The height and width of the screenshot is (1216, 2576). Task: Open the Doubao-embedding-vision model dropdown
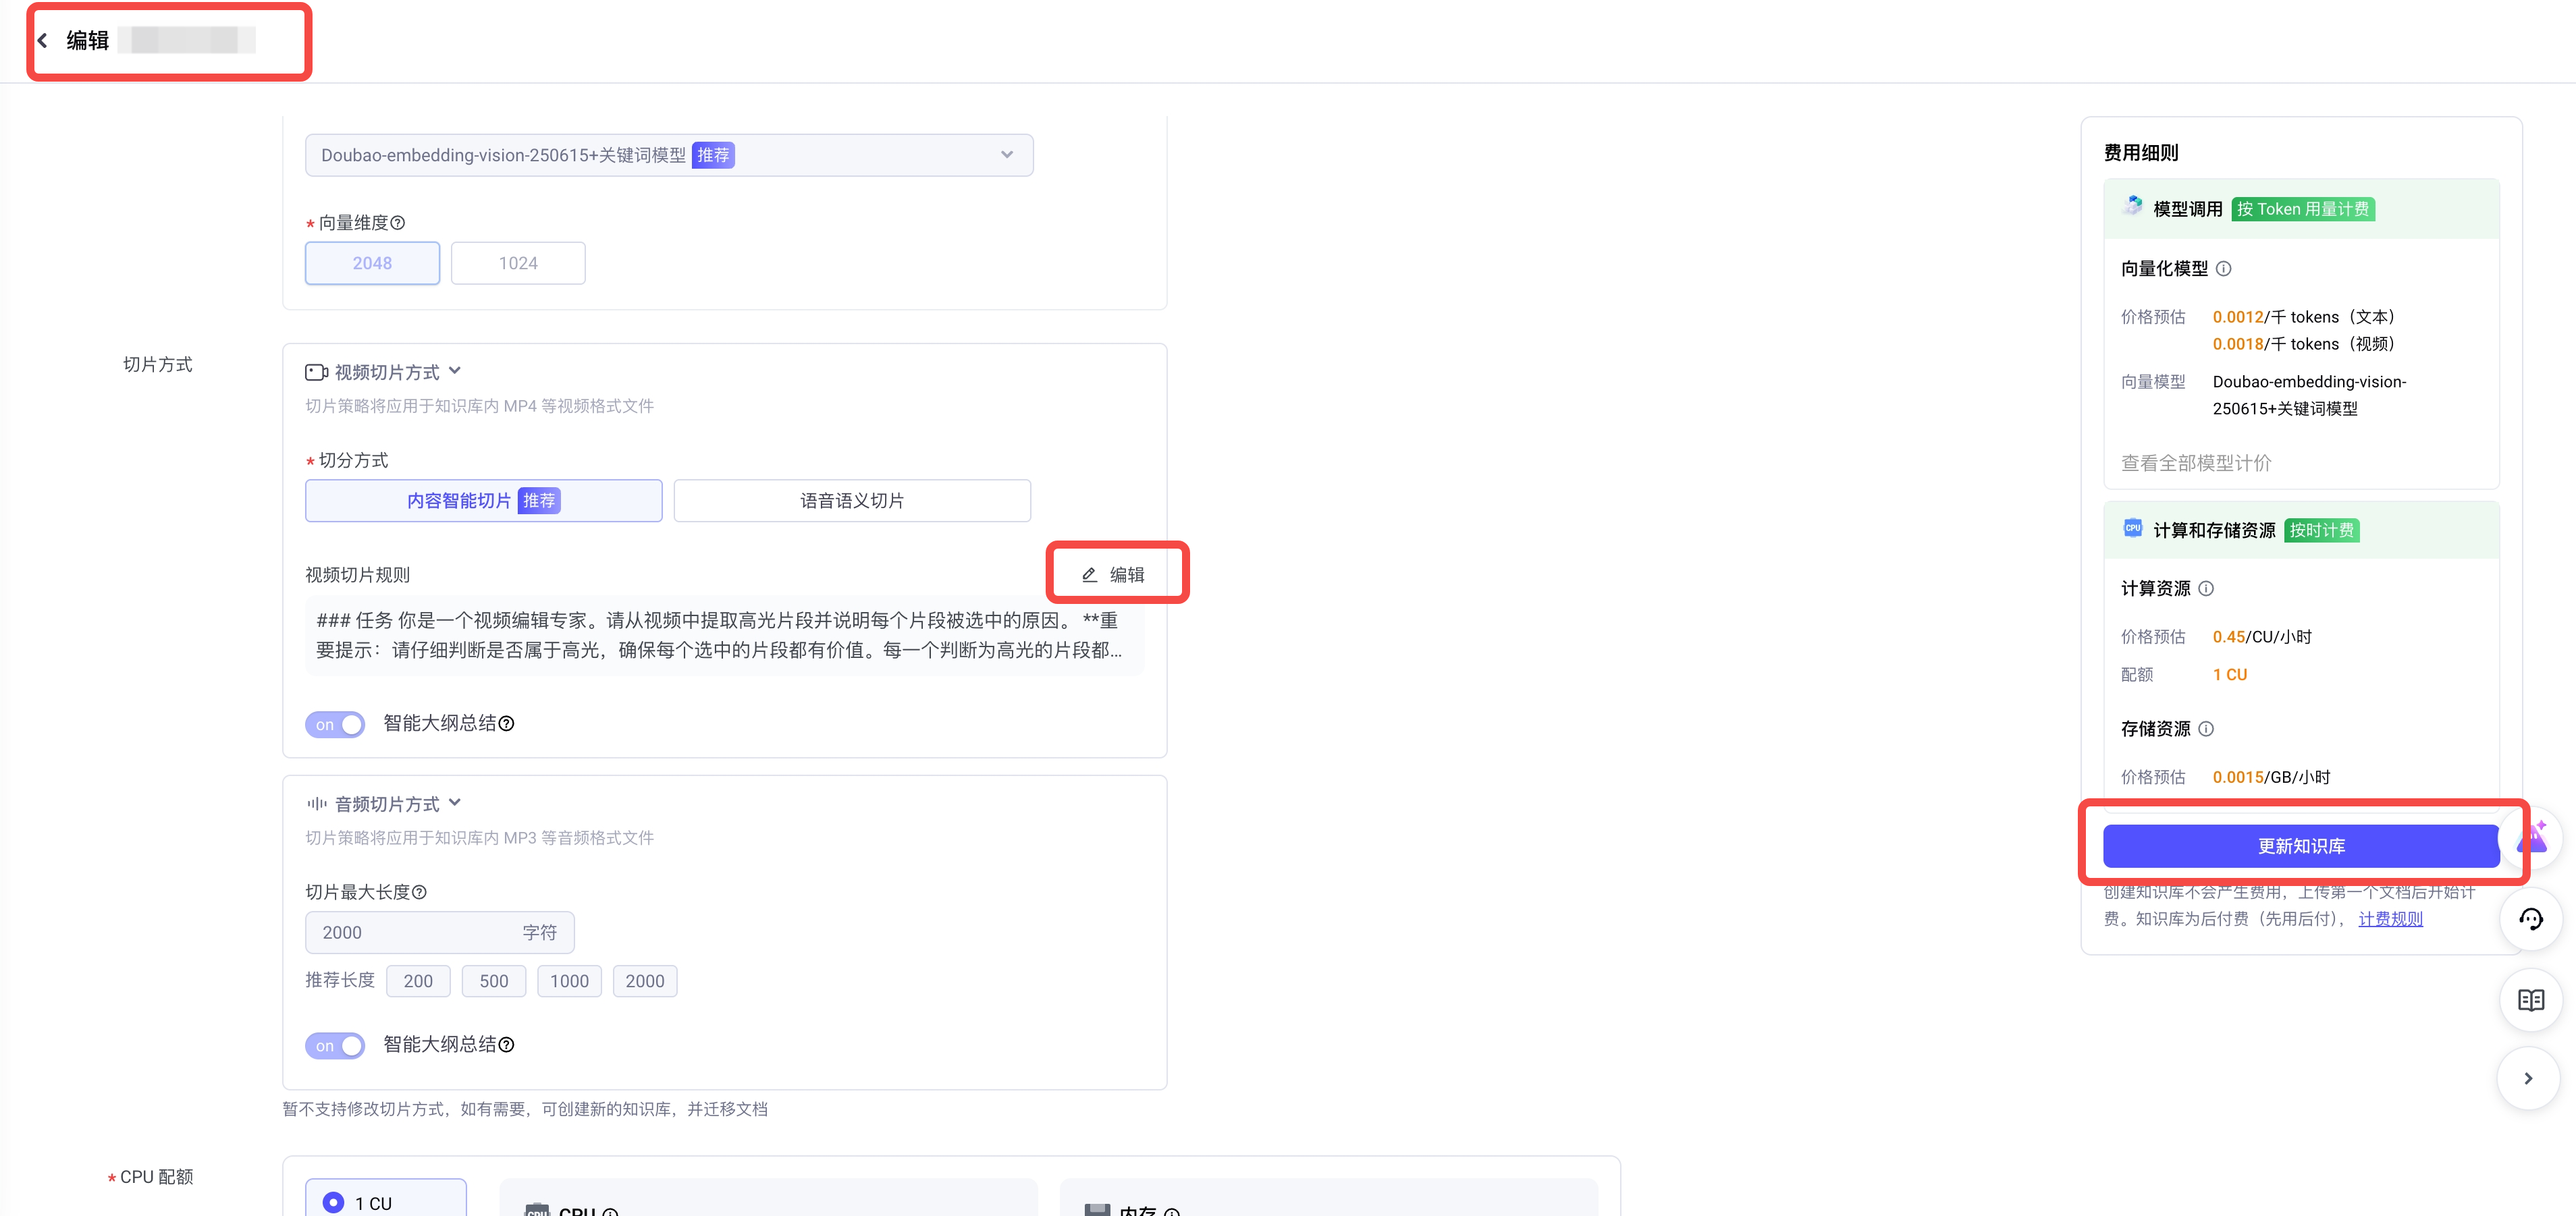pos(668,155)
